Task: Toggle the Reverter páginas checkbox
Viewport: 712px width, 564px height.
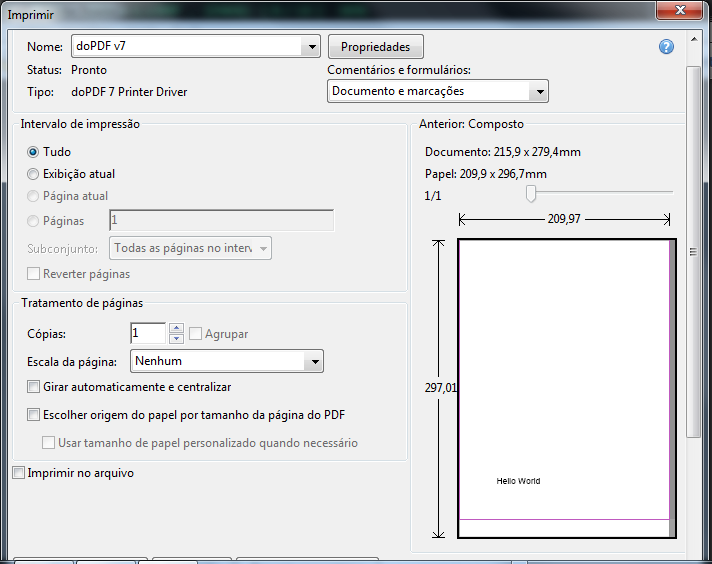Action: point(33,274)
